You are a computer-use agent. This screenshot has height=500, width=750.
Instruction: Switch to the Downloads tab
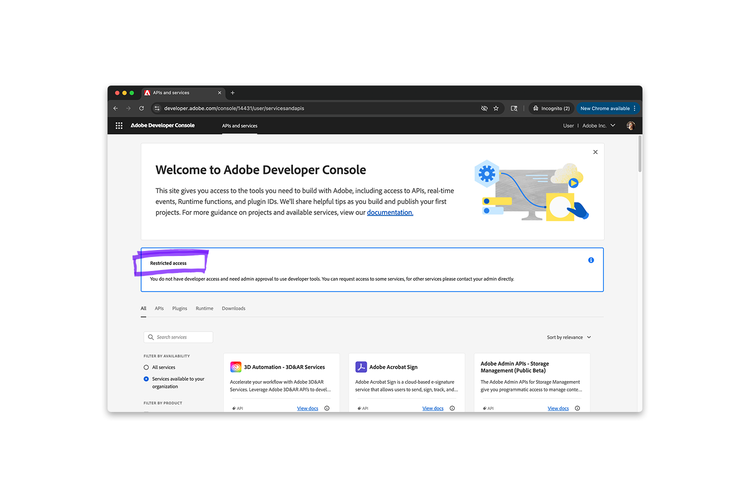coord(233,309)
